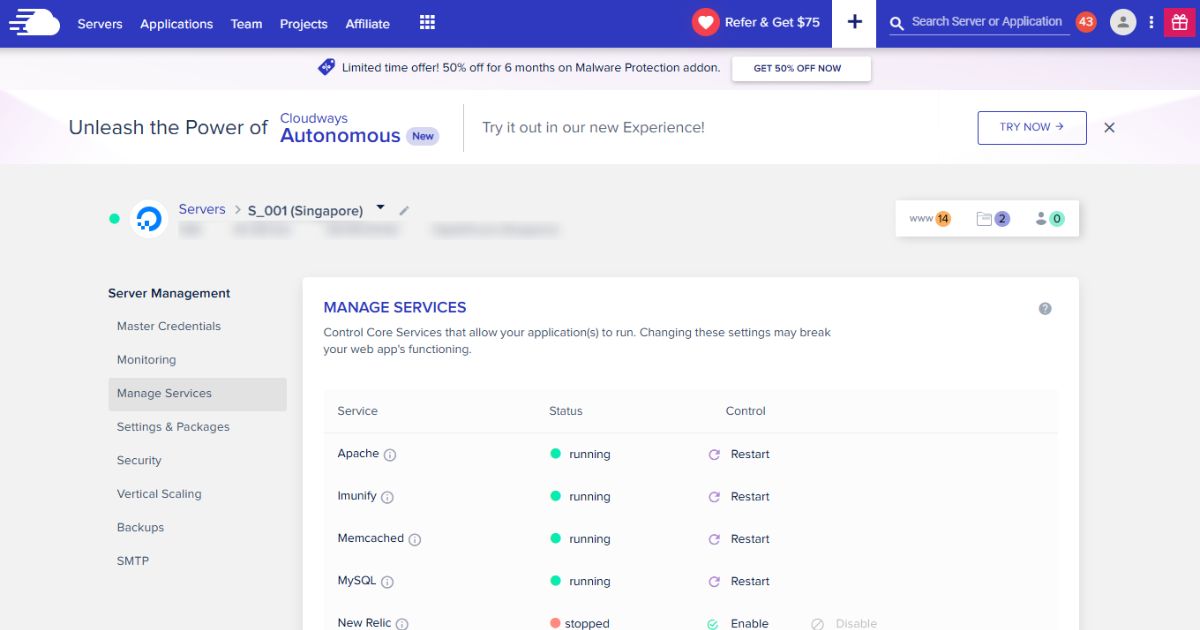Open the three-dot more options menu
The width and height of the screenshot is (1200, 630).
[1151, 23]
